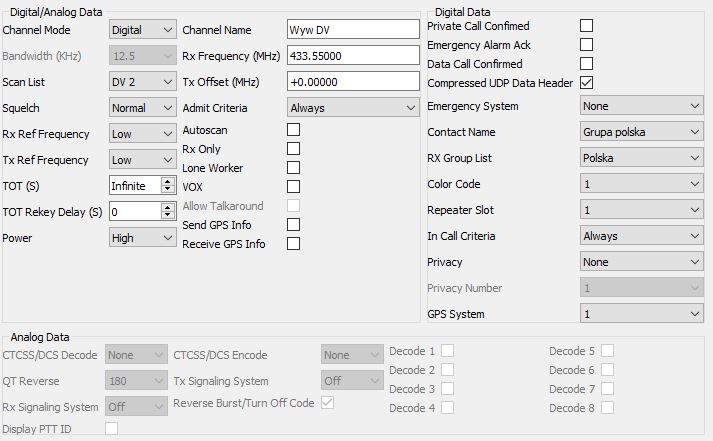713x441 pixels.
Task: Enable the Send GPS Info checkbox
Action: 293,225
